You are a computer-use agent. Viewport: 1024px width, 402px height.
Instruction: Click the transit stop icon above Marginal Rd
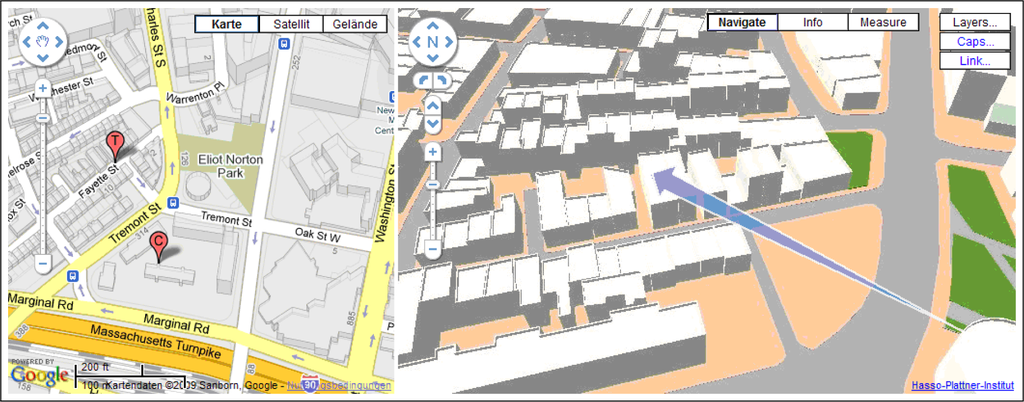[71, 276]
